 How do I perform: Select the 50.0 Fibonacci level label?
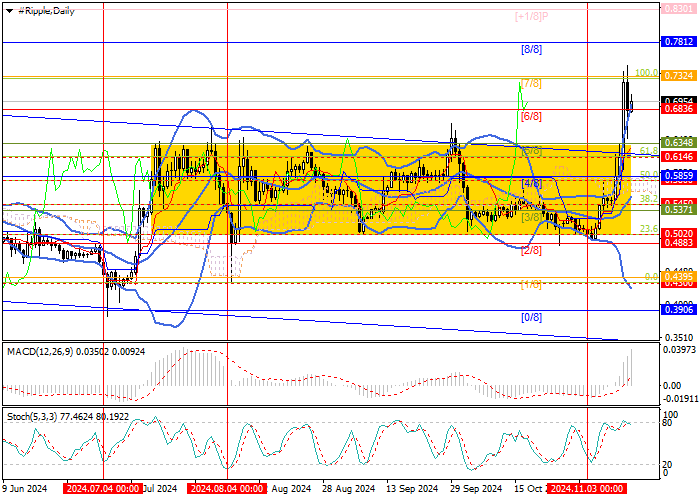649,175
